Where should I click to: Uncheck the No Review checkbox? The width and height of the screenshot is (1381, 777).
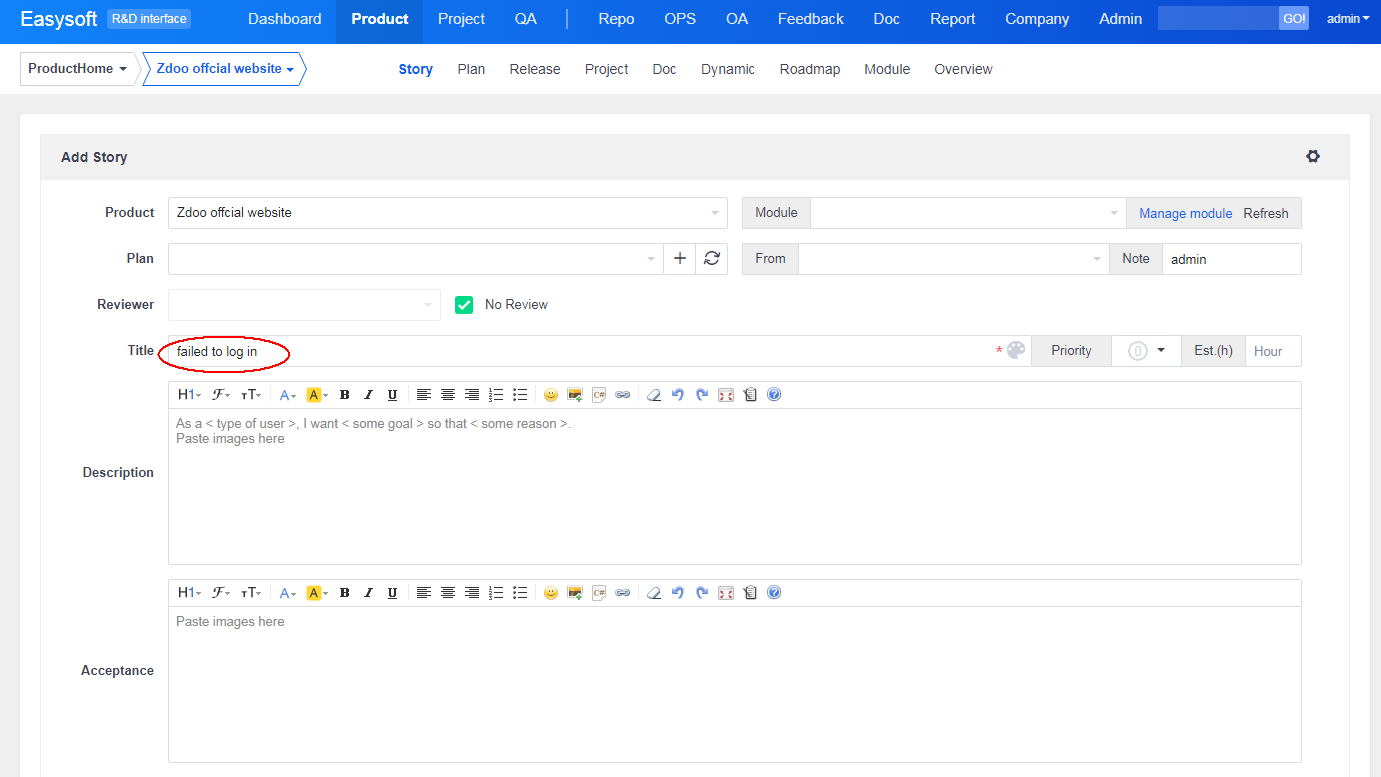[464, 305]
